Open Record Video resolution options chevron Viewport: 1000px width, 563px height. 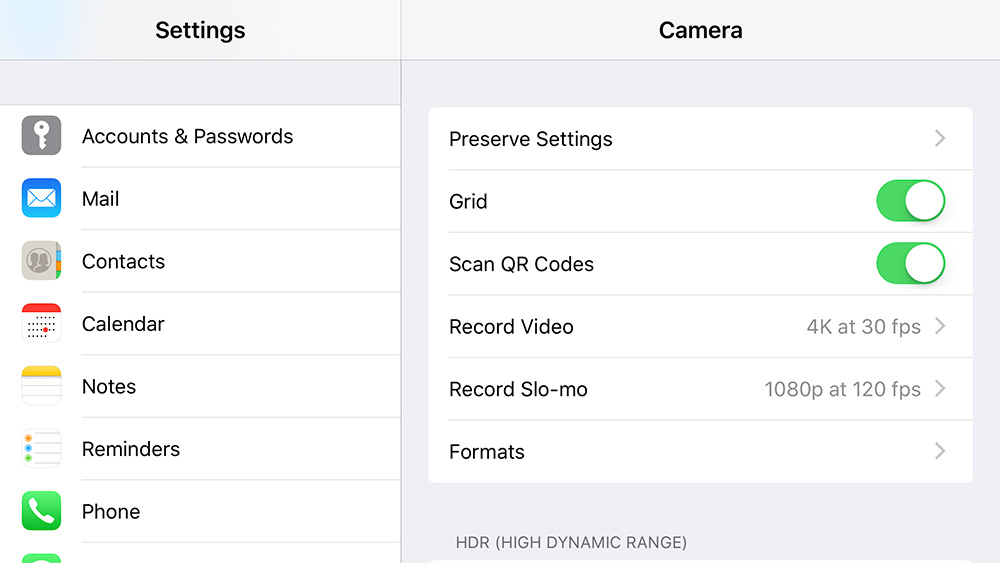point(940,326)
